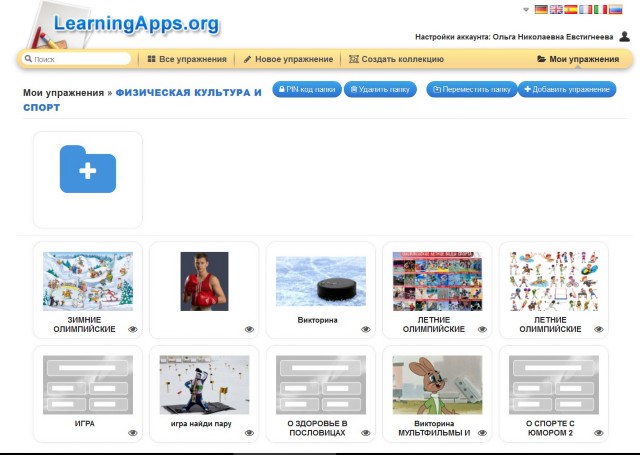Click the LearningApps.org logo
Image resolution: width=640 pixels, height=455 pixels.
pos(135,22)
